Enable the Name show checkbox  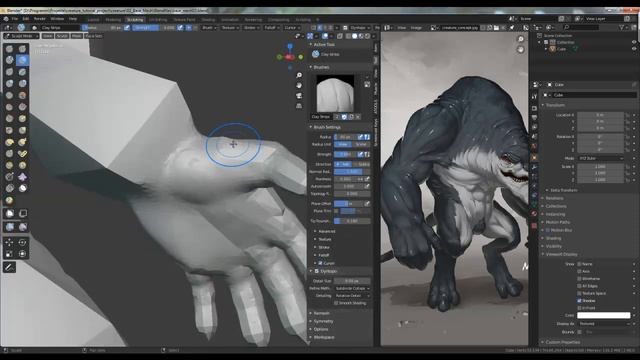click(x=579, y=264)
